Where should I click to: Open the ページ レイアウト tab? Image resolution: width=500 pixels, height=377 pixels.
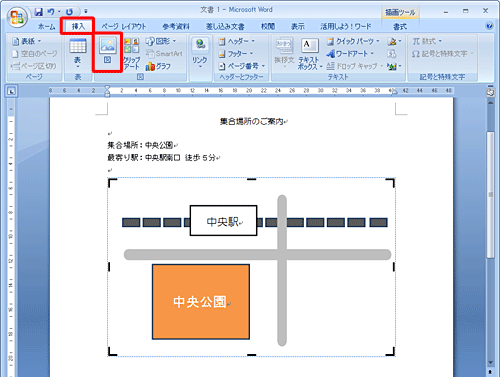124,26
